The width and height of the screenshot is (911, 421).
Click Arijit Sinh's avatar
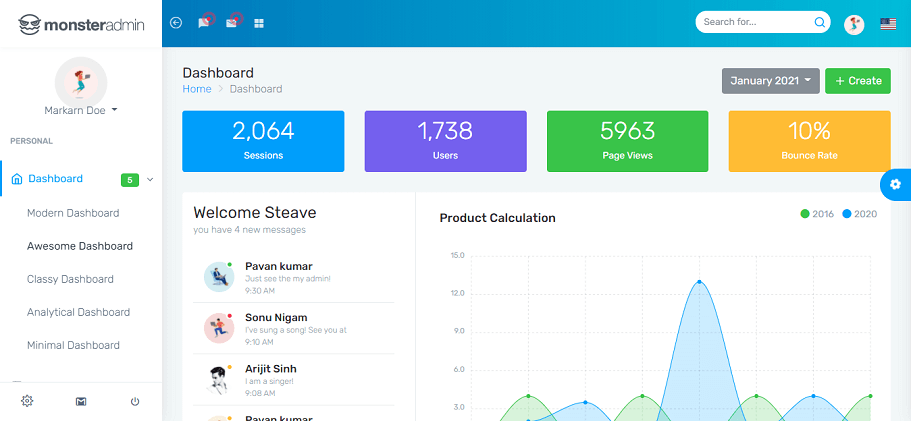[x=218, y=379]
